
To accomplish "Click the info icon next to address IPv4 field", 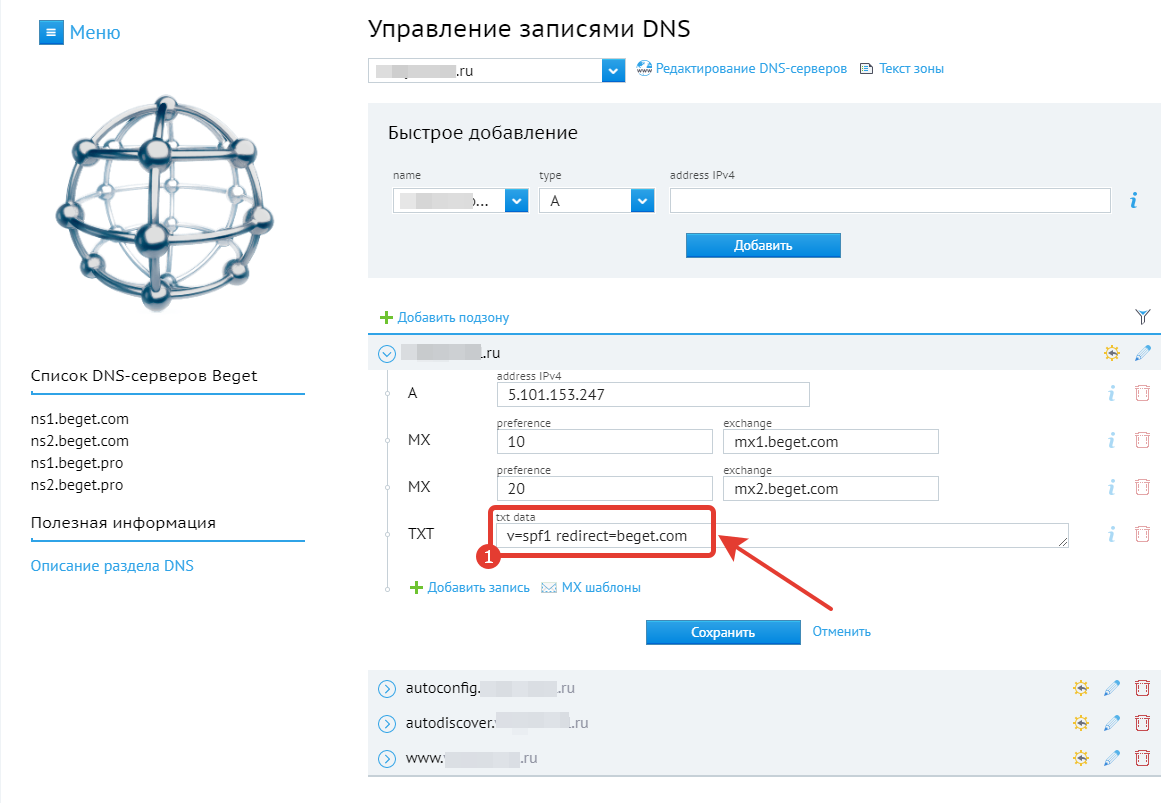I will coord(1133,200).
